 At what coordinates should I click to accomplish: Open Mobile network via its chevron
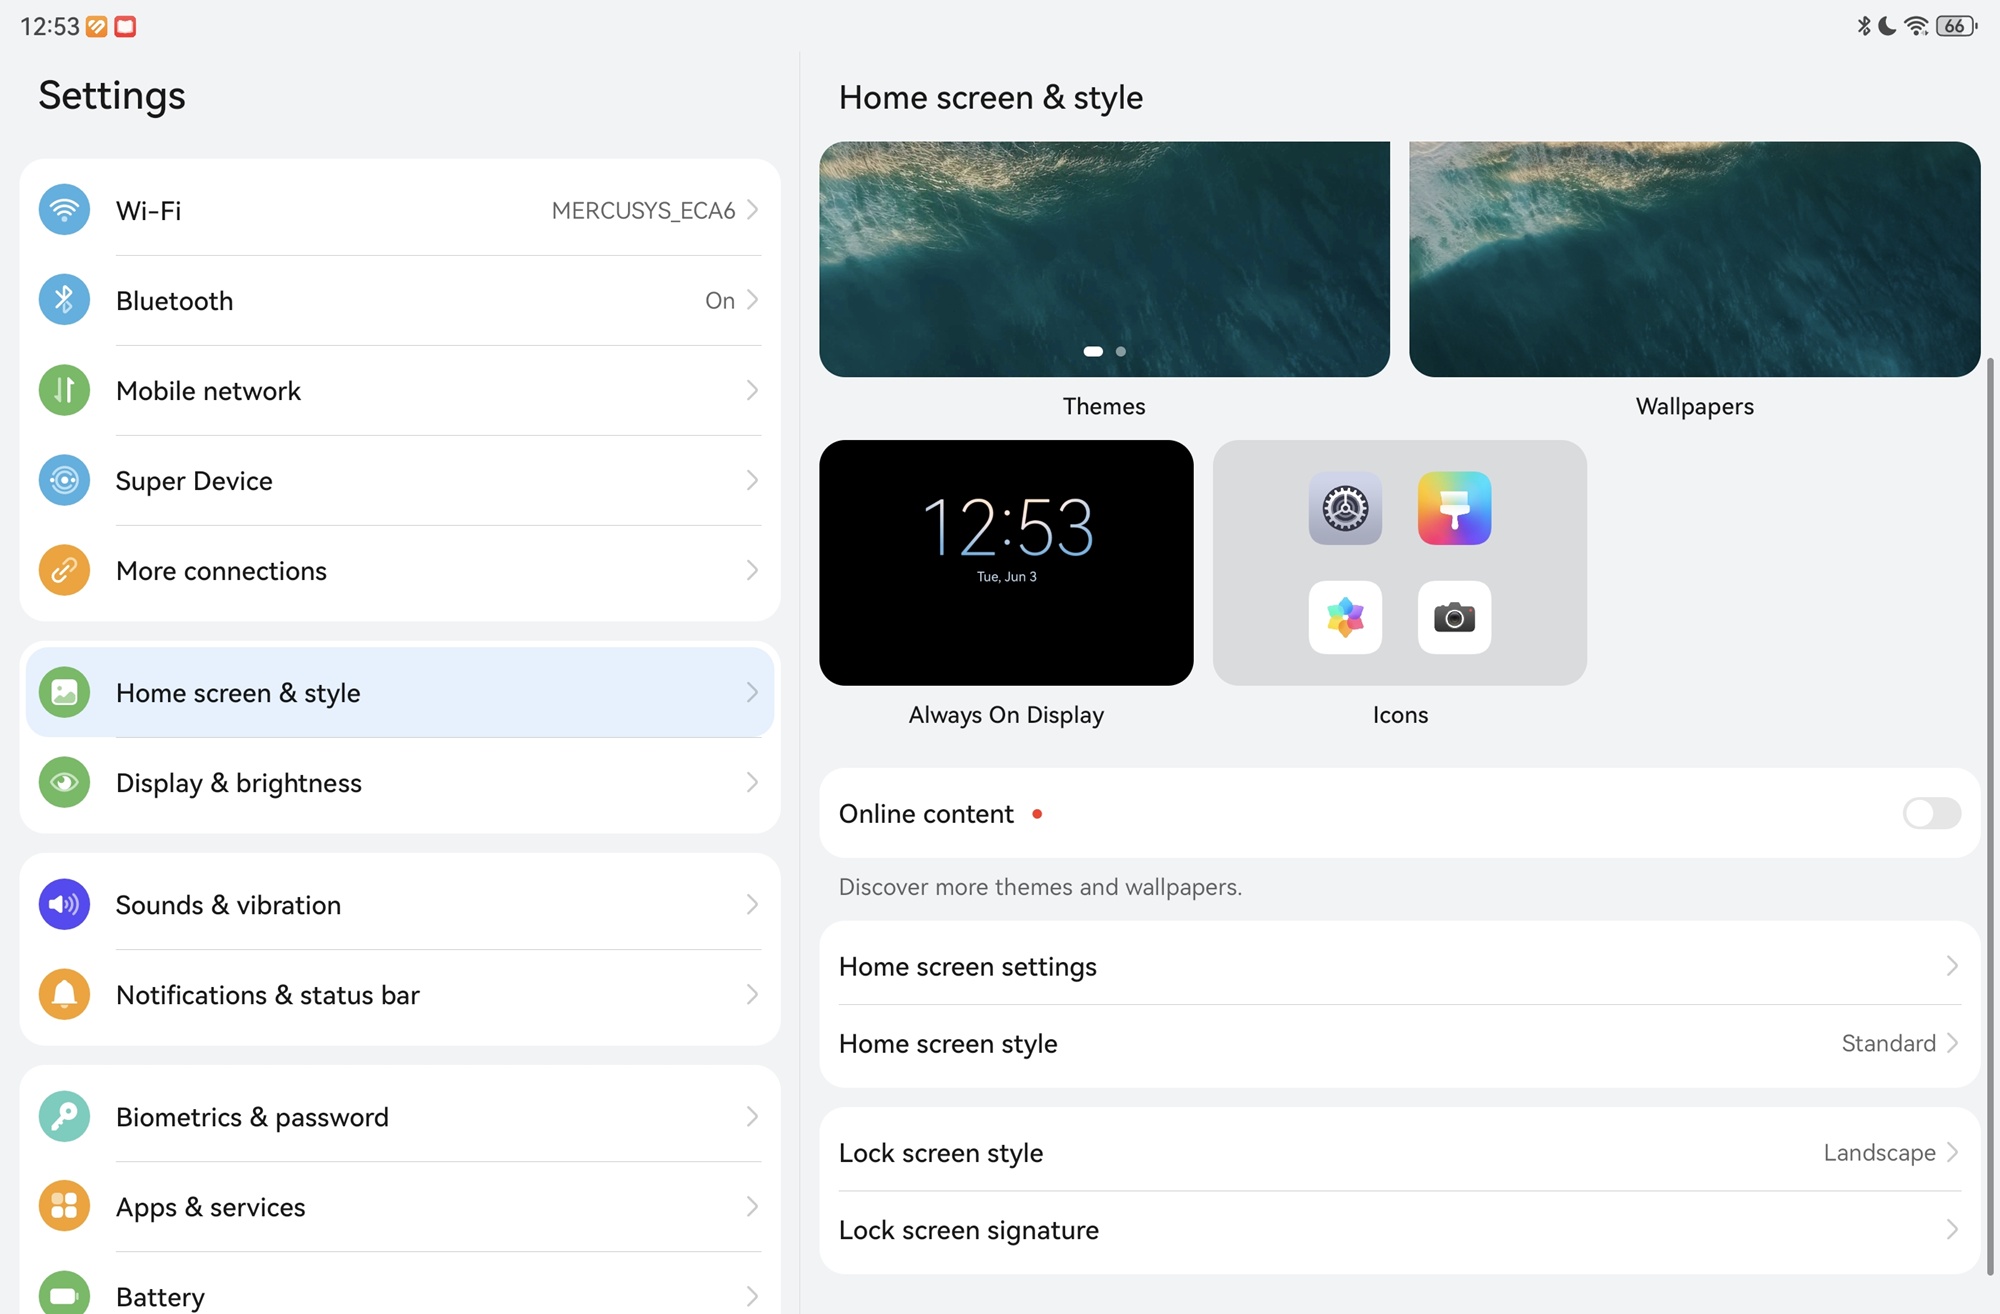coord(752,390)
